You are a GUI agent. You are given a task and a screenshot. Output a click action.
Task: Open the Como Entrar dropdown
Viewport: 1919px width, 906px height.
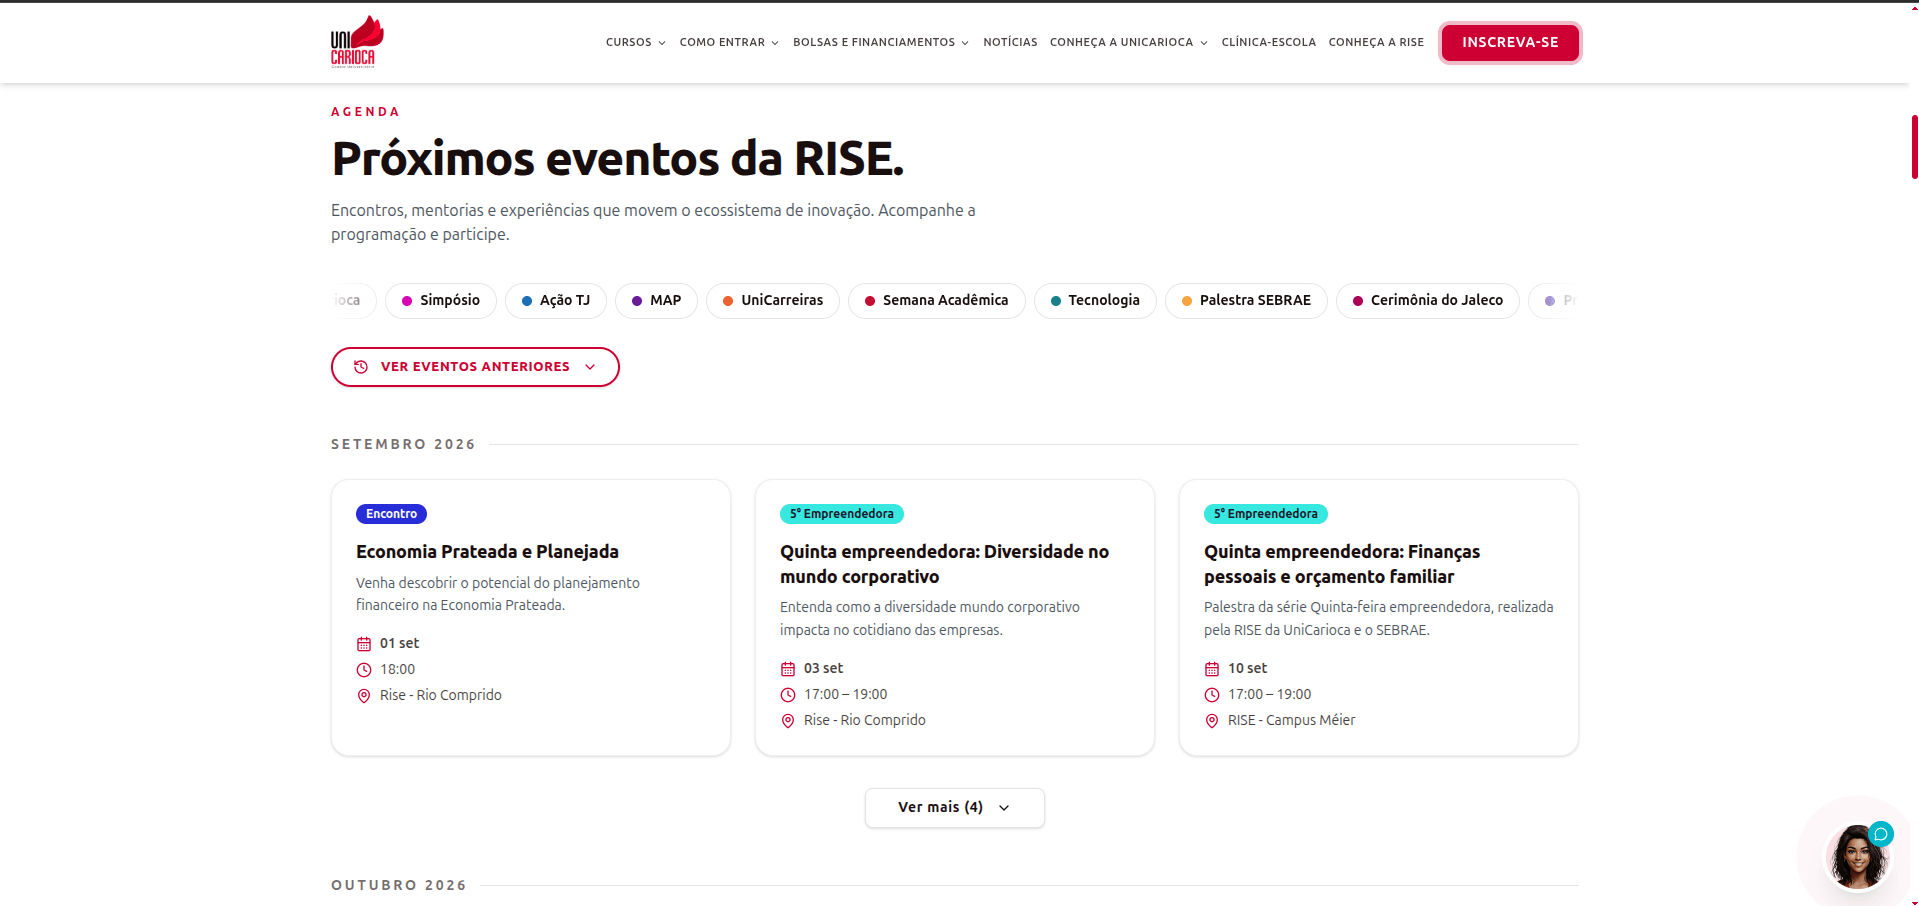729,42
